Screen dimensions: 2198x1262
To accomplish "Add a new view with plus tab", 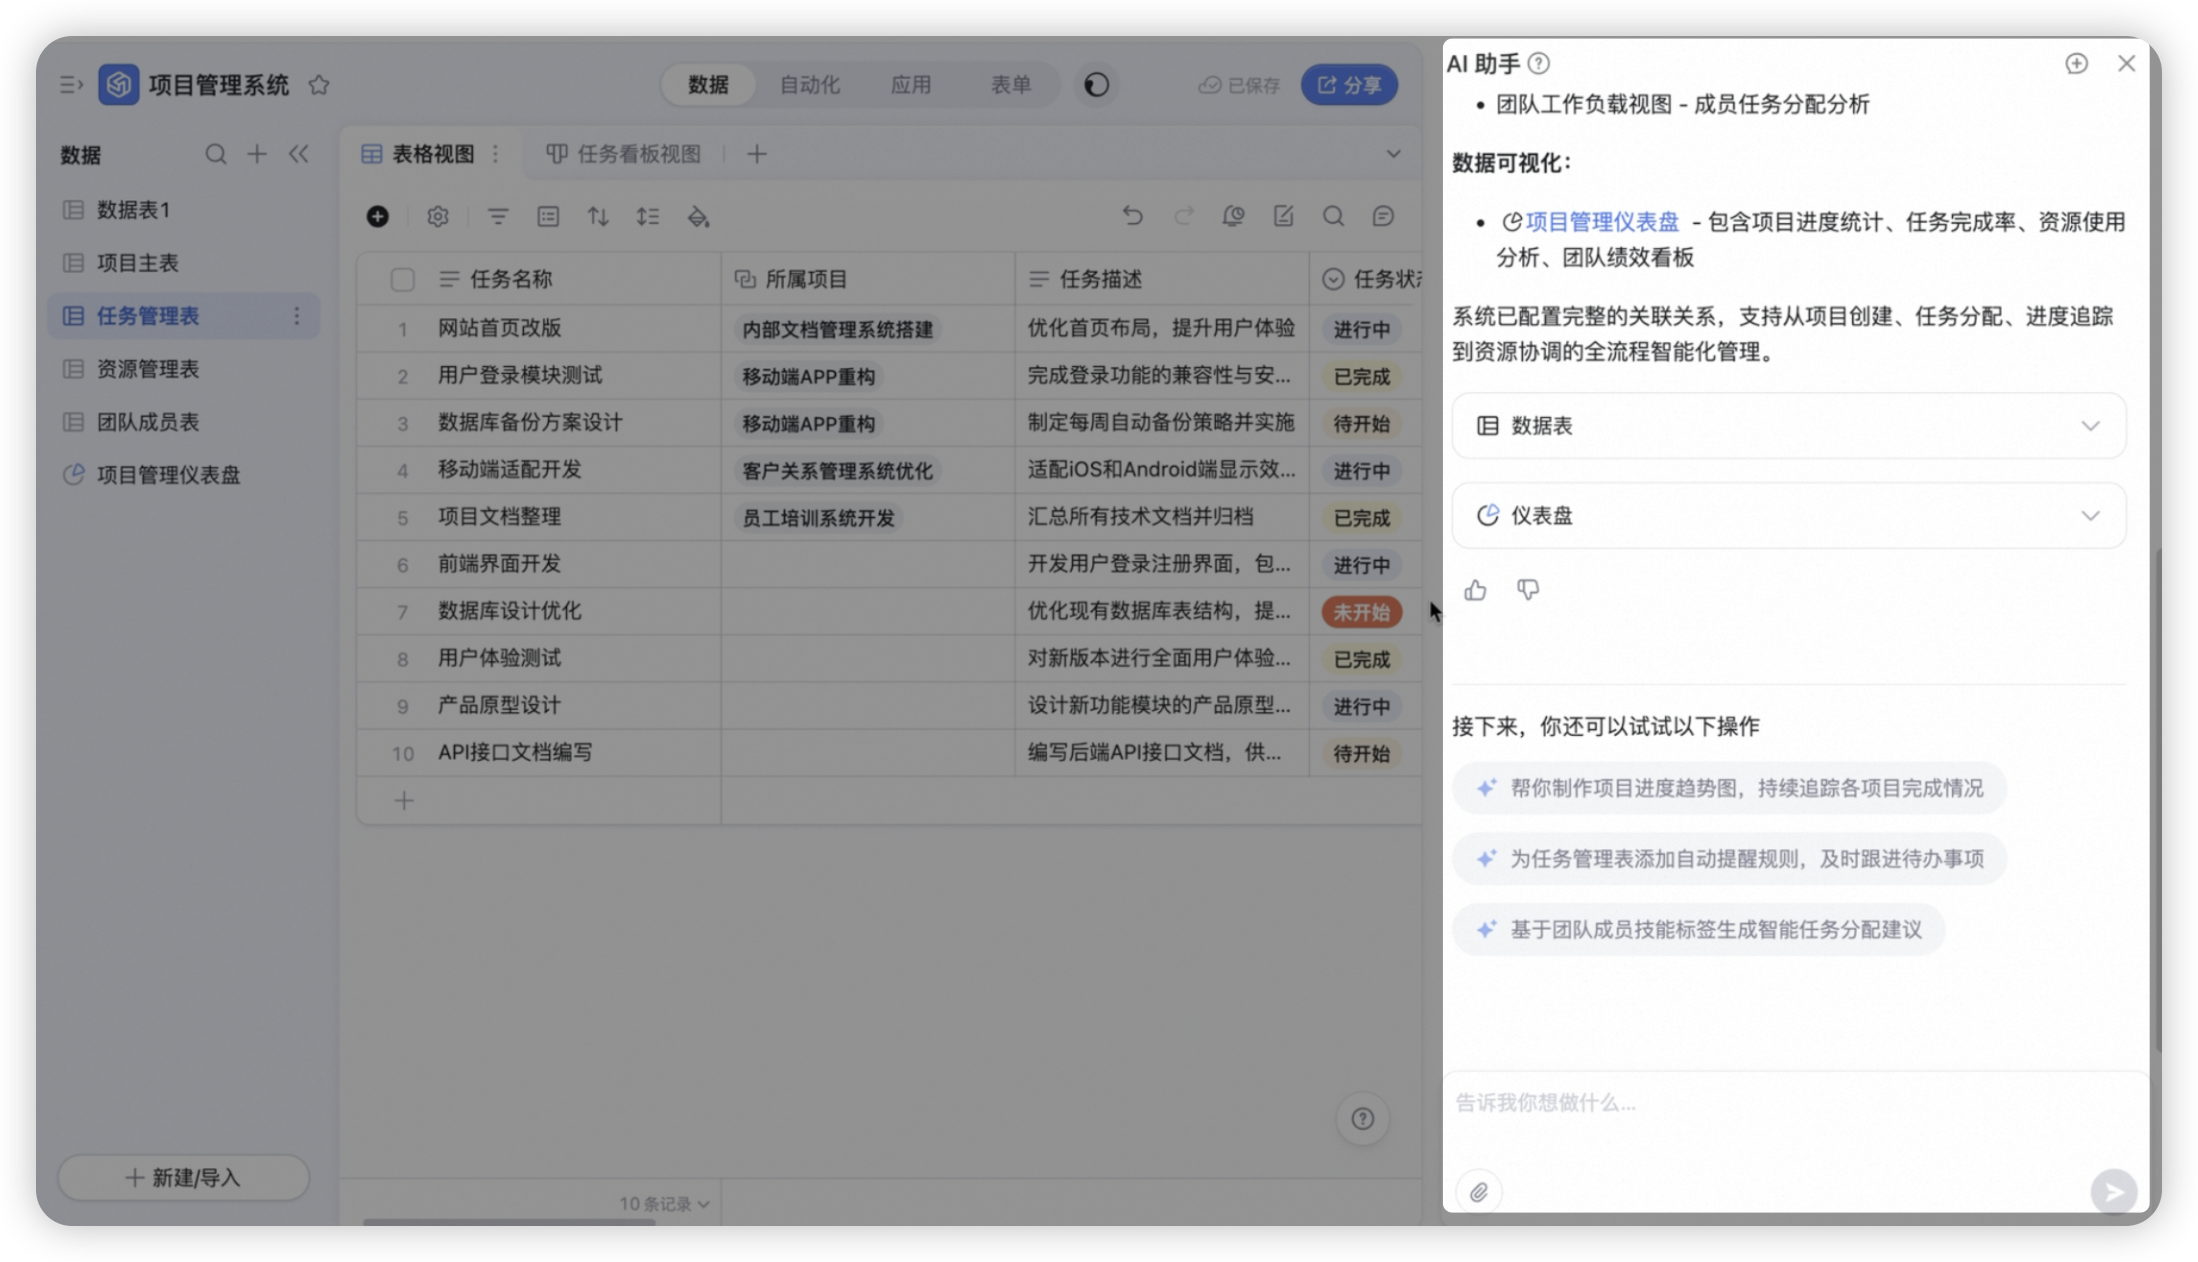I will tap(757, 154).
